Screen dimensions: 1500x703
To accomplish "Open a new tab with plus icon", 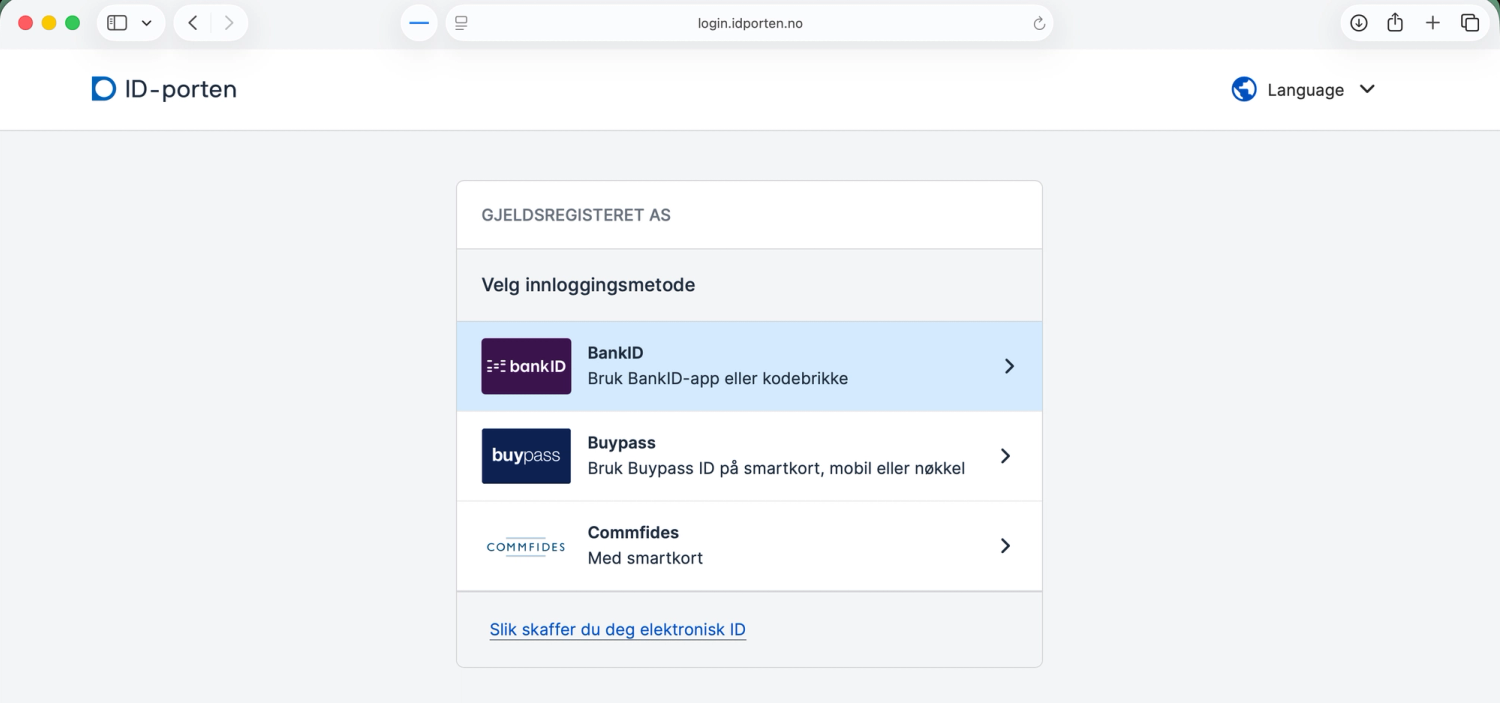I will (1433, 23).
